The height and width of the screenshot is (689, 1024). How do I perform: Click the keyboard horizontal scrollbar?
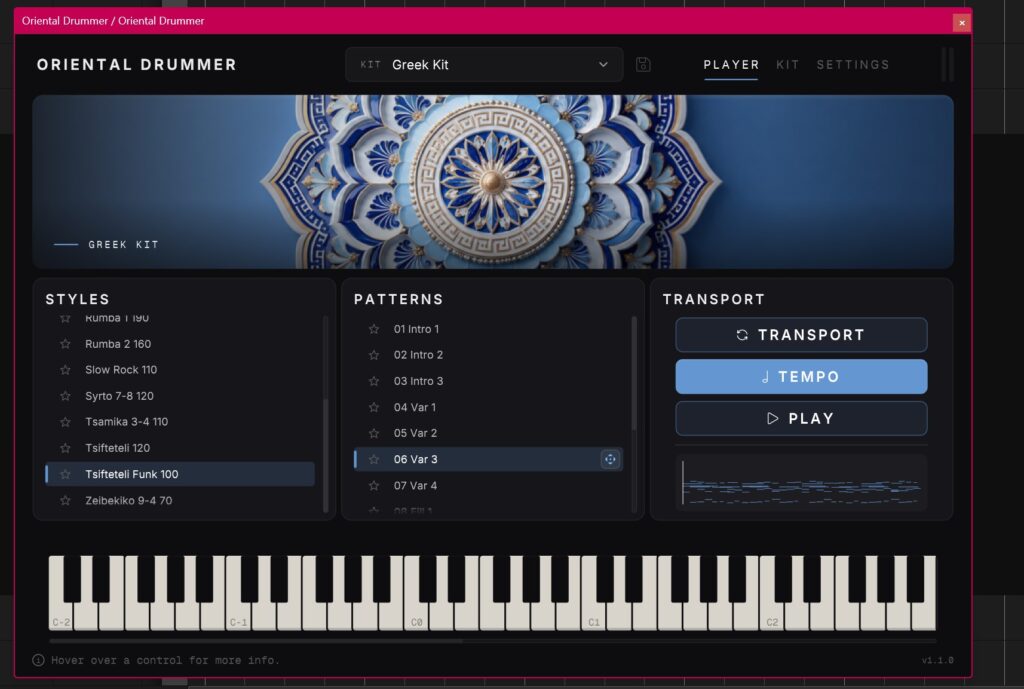tap(256, 641)
